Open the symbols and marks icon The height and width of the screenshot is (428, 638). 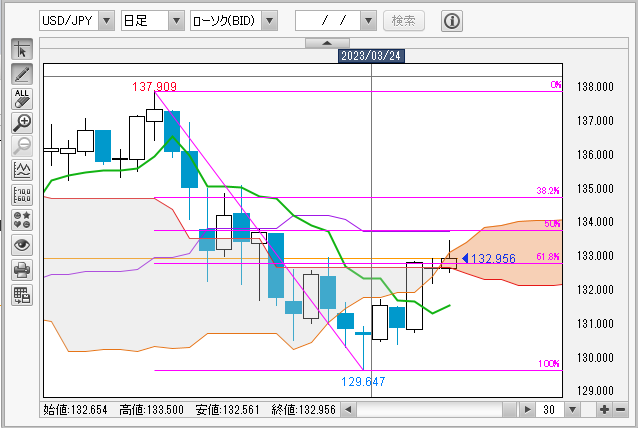click(x=22, y=220)
